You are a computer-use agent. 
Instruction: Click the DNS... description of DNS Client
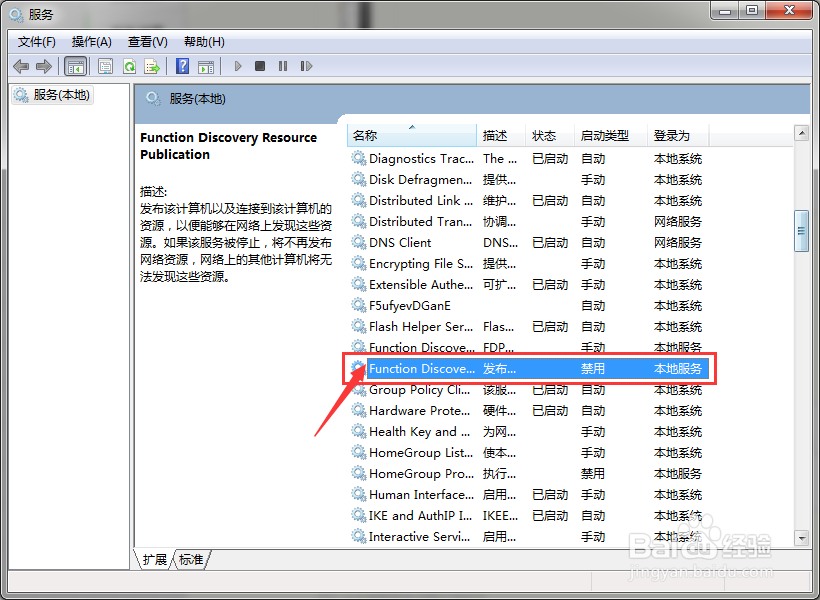(500, 242)
